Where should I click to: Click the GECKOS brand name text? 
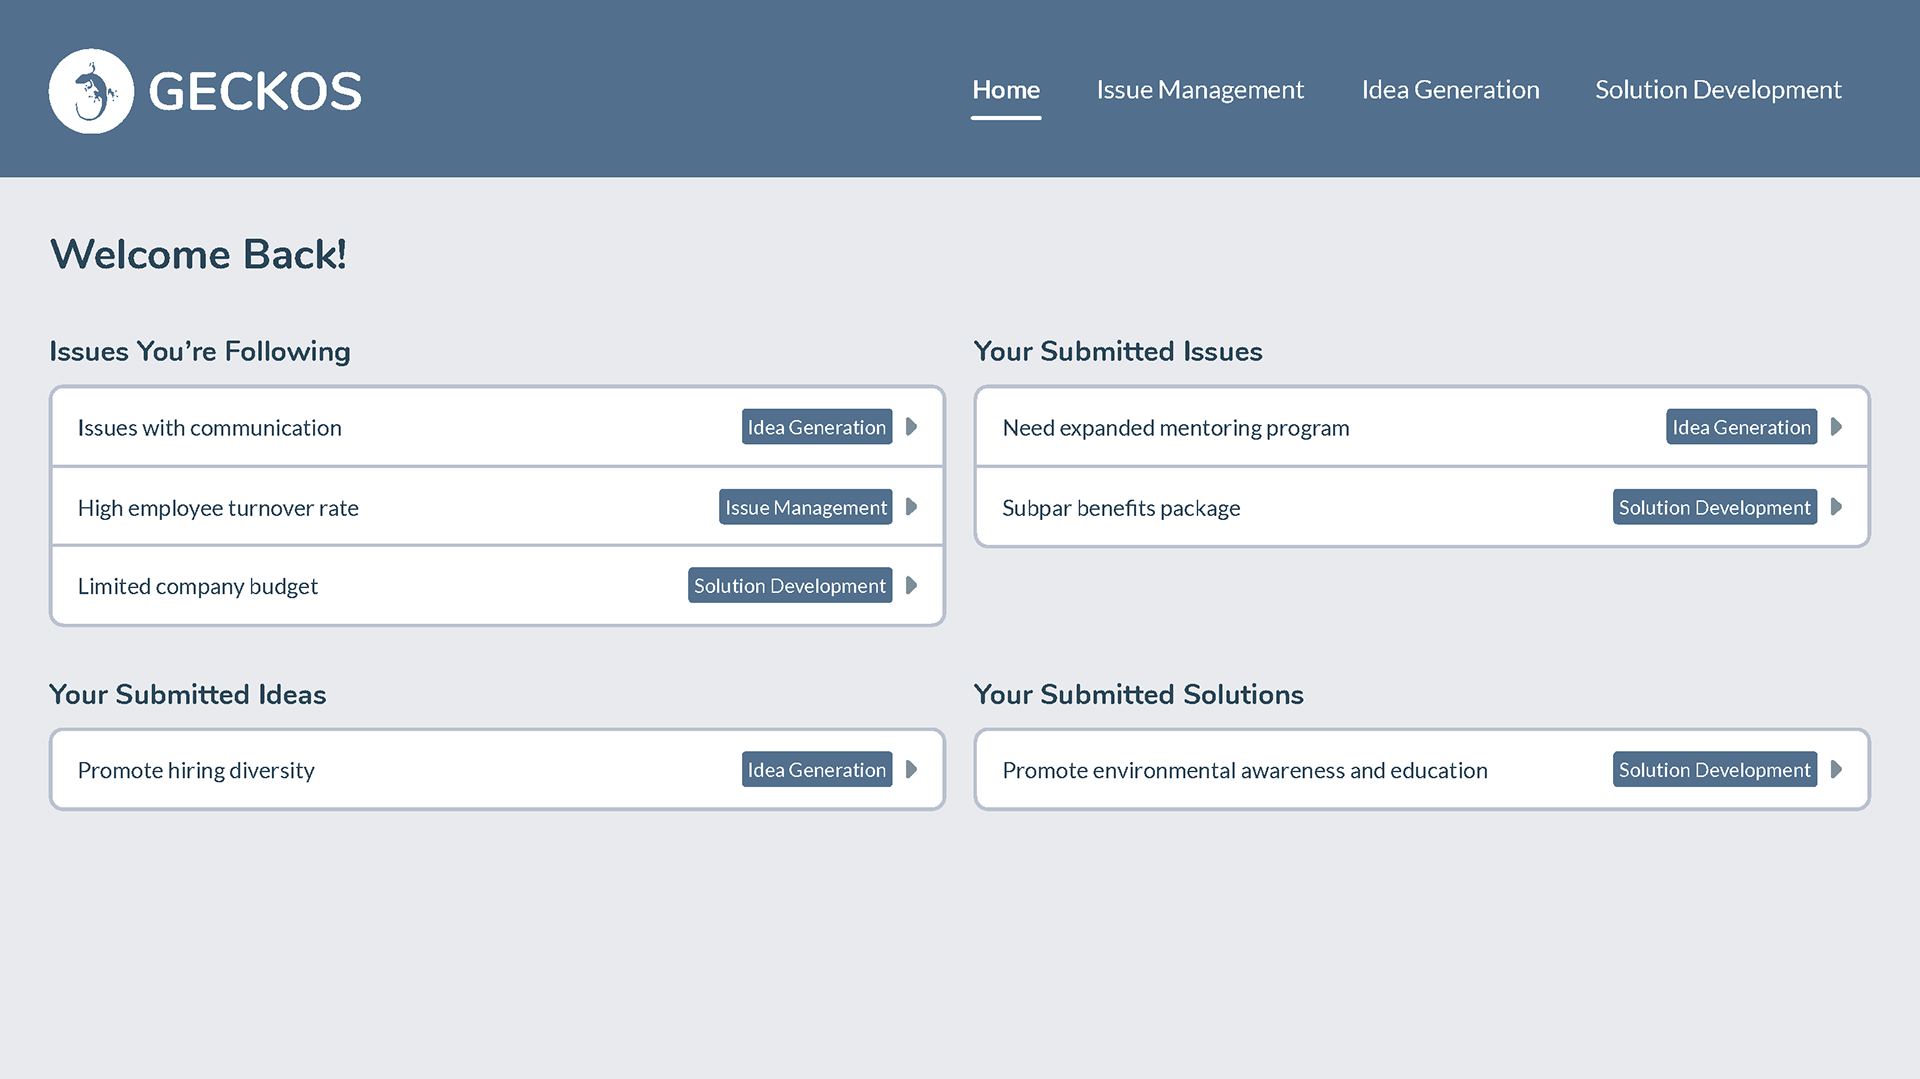point(255,92)
